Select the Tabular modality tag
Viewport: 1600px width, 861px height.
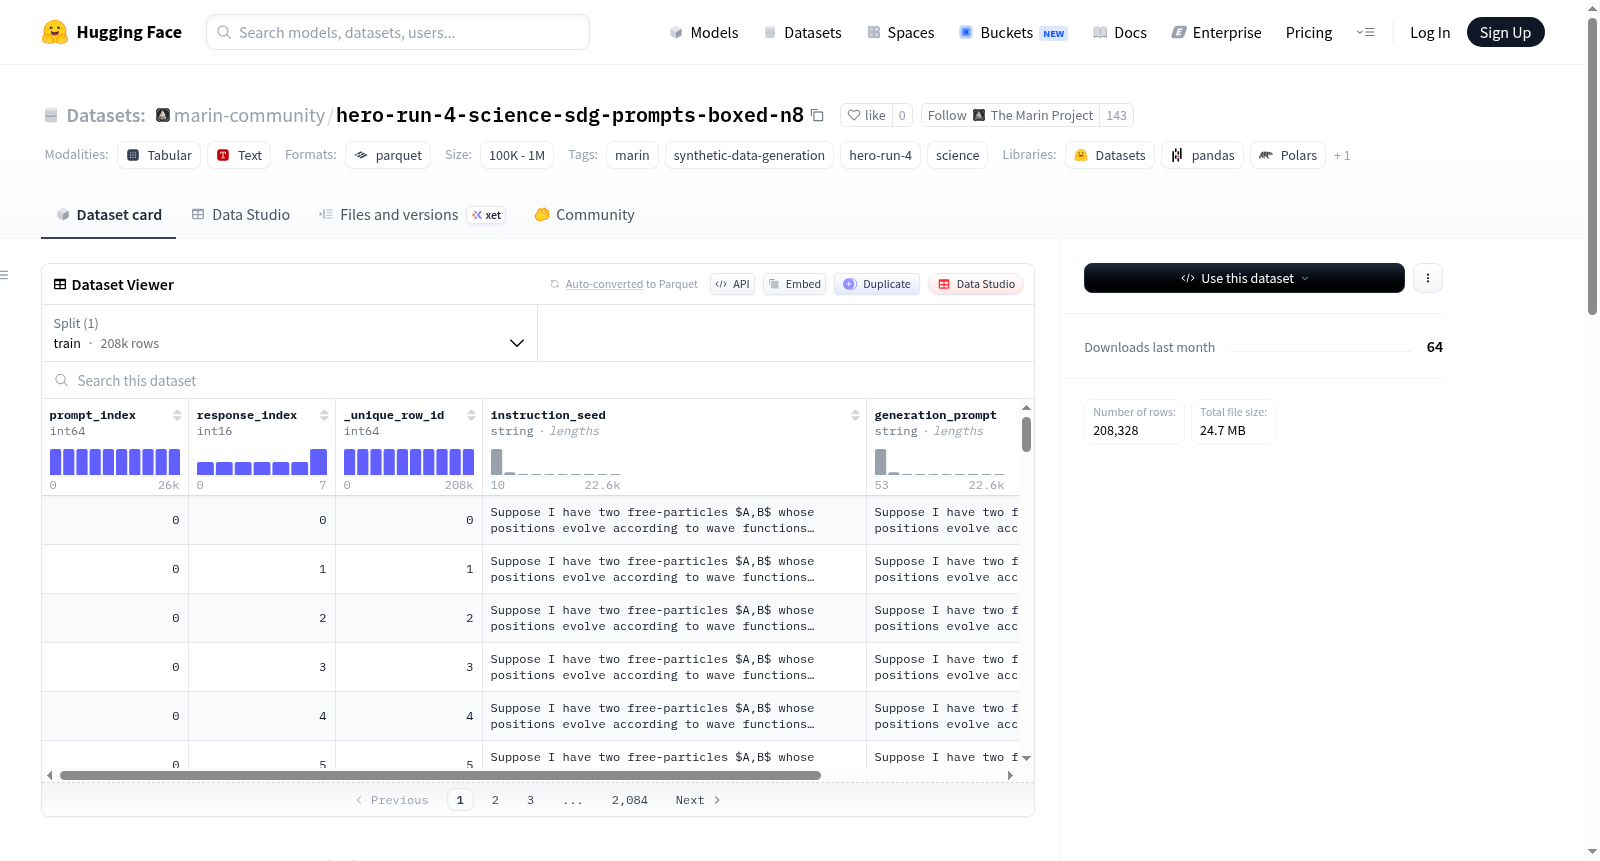(x=159, y=155)
